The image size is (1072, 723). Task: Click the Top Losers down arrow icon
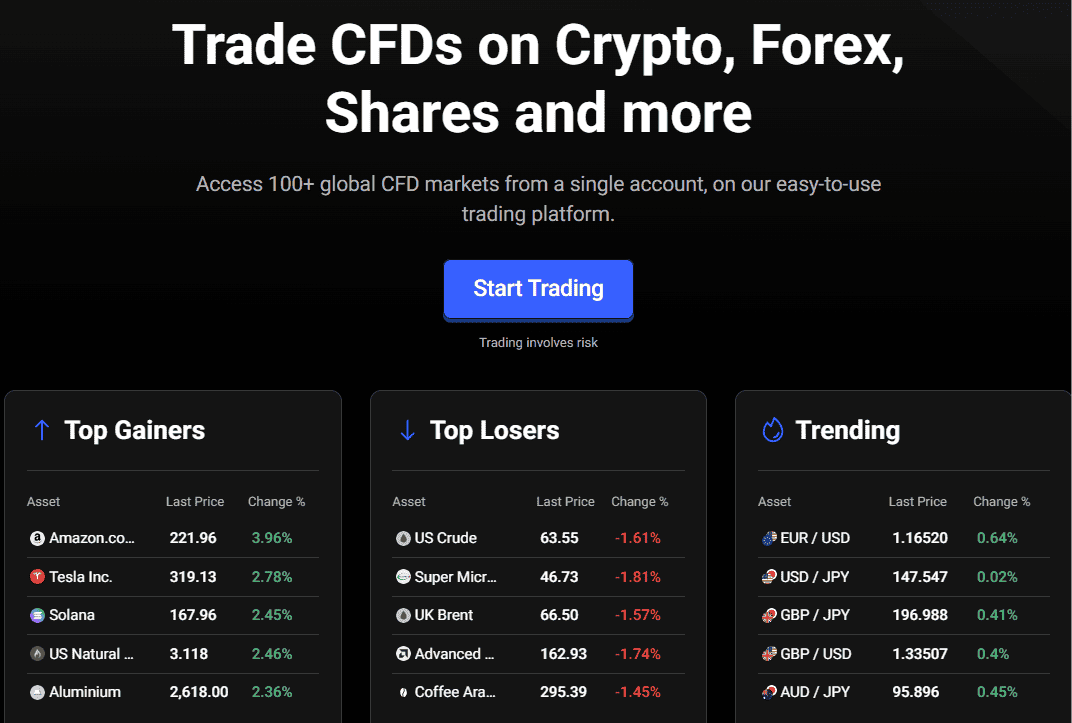[407, 430]
